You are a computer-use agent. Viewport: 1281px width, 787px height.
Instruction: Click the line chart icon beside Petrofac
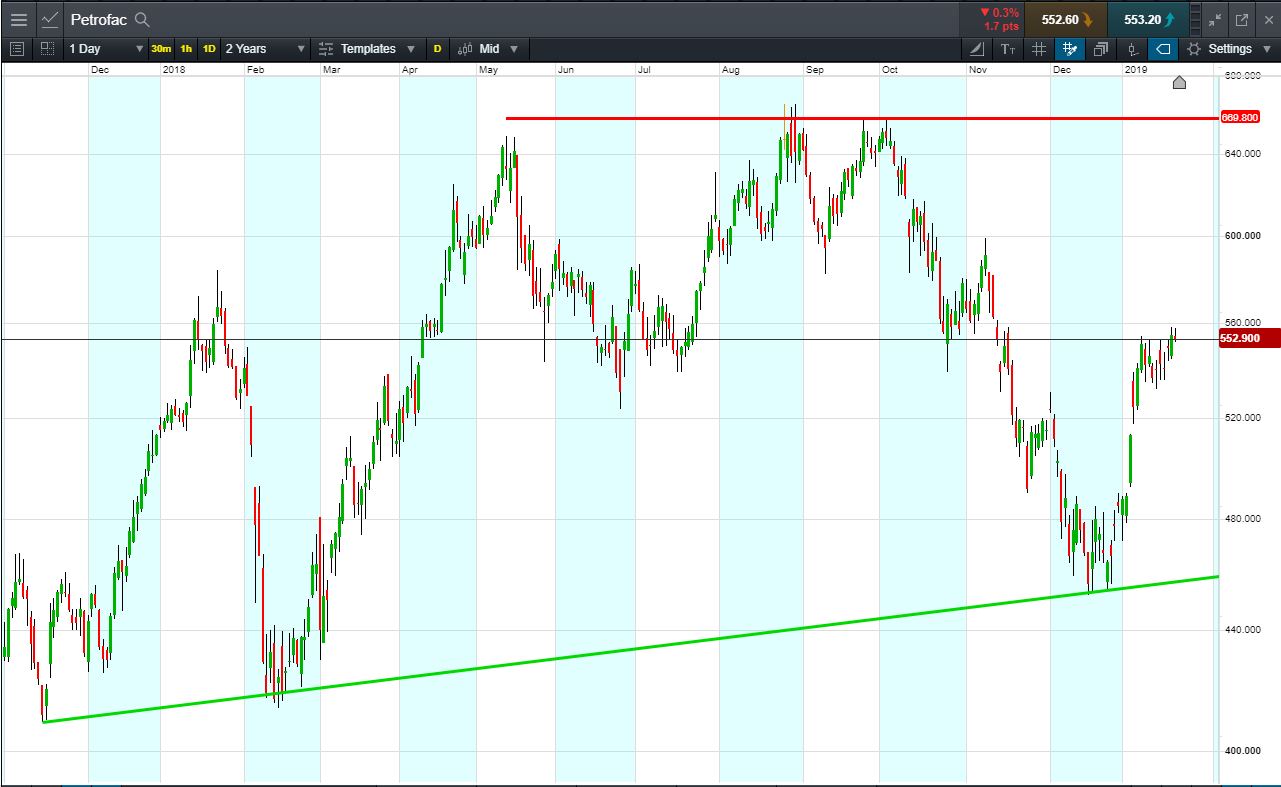click(x=50, y=19)
